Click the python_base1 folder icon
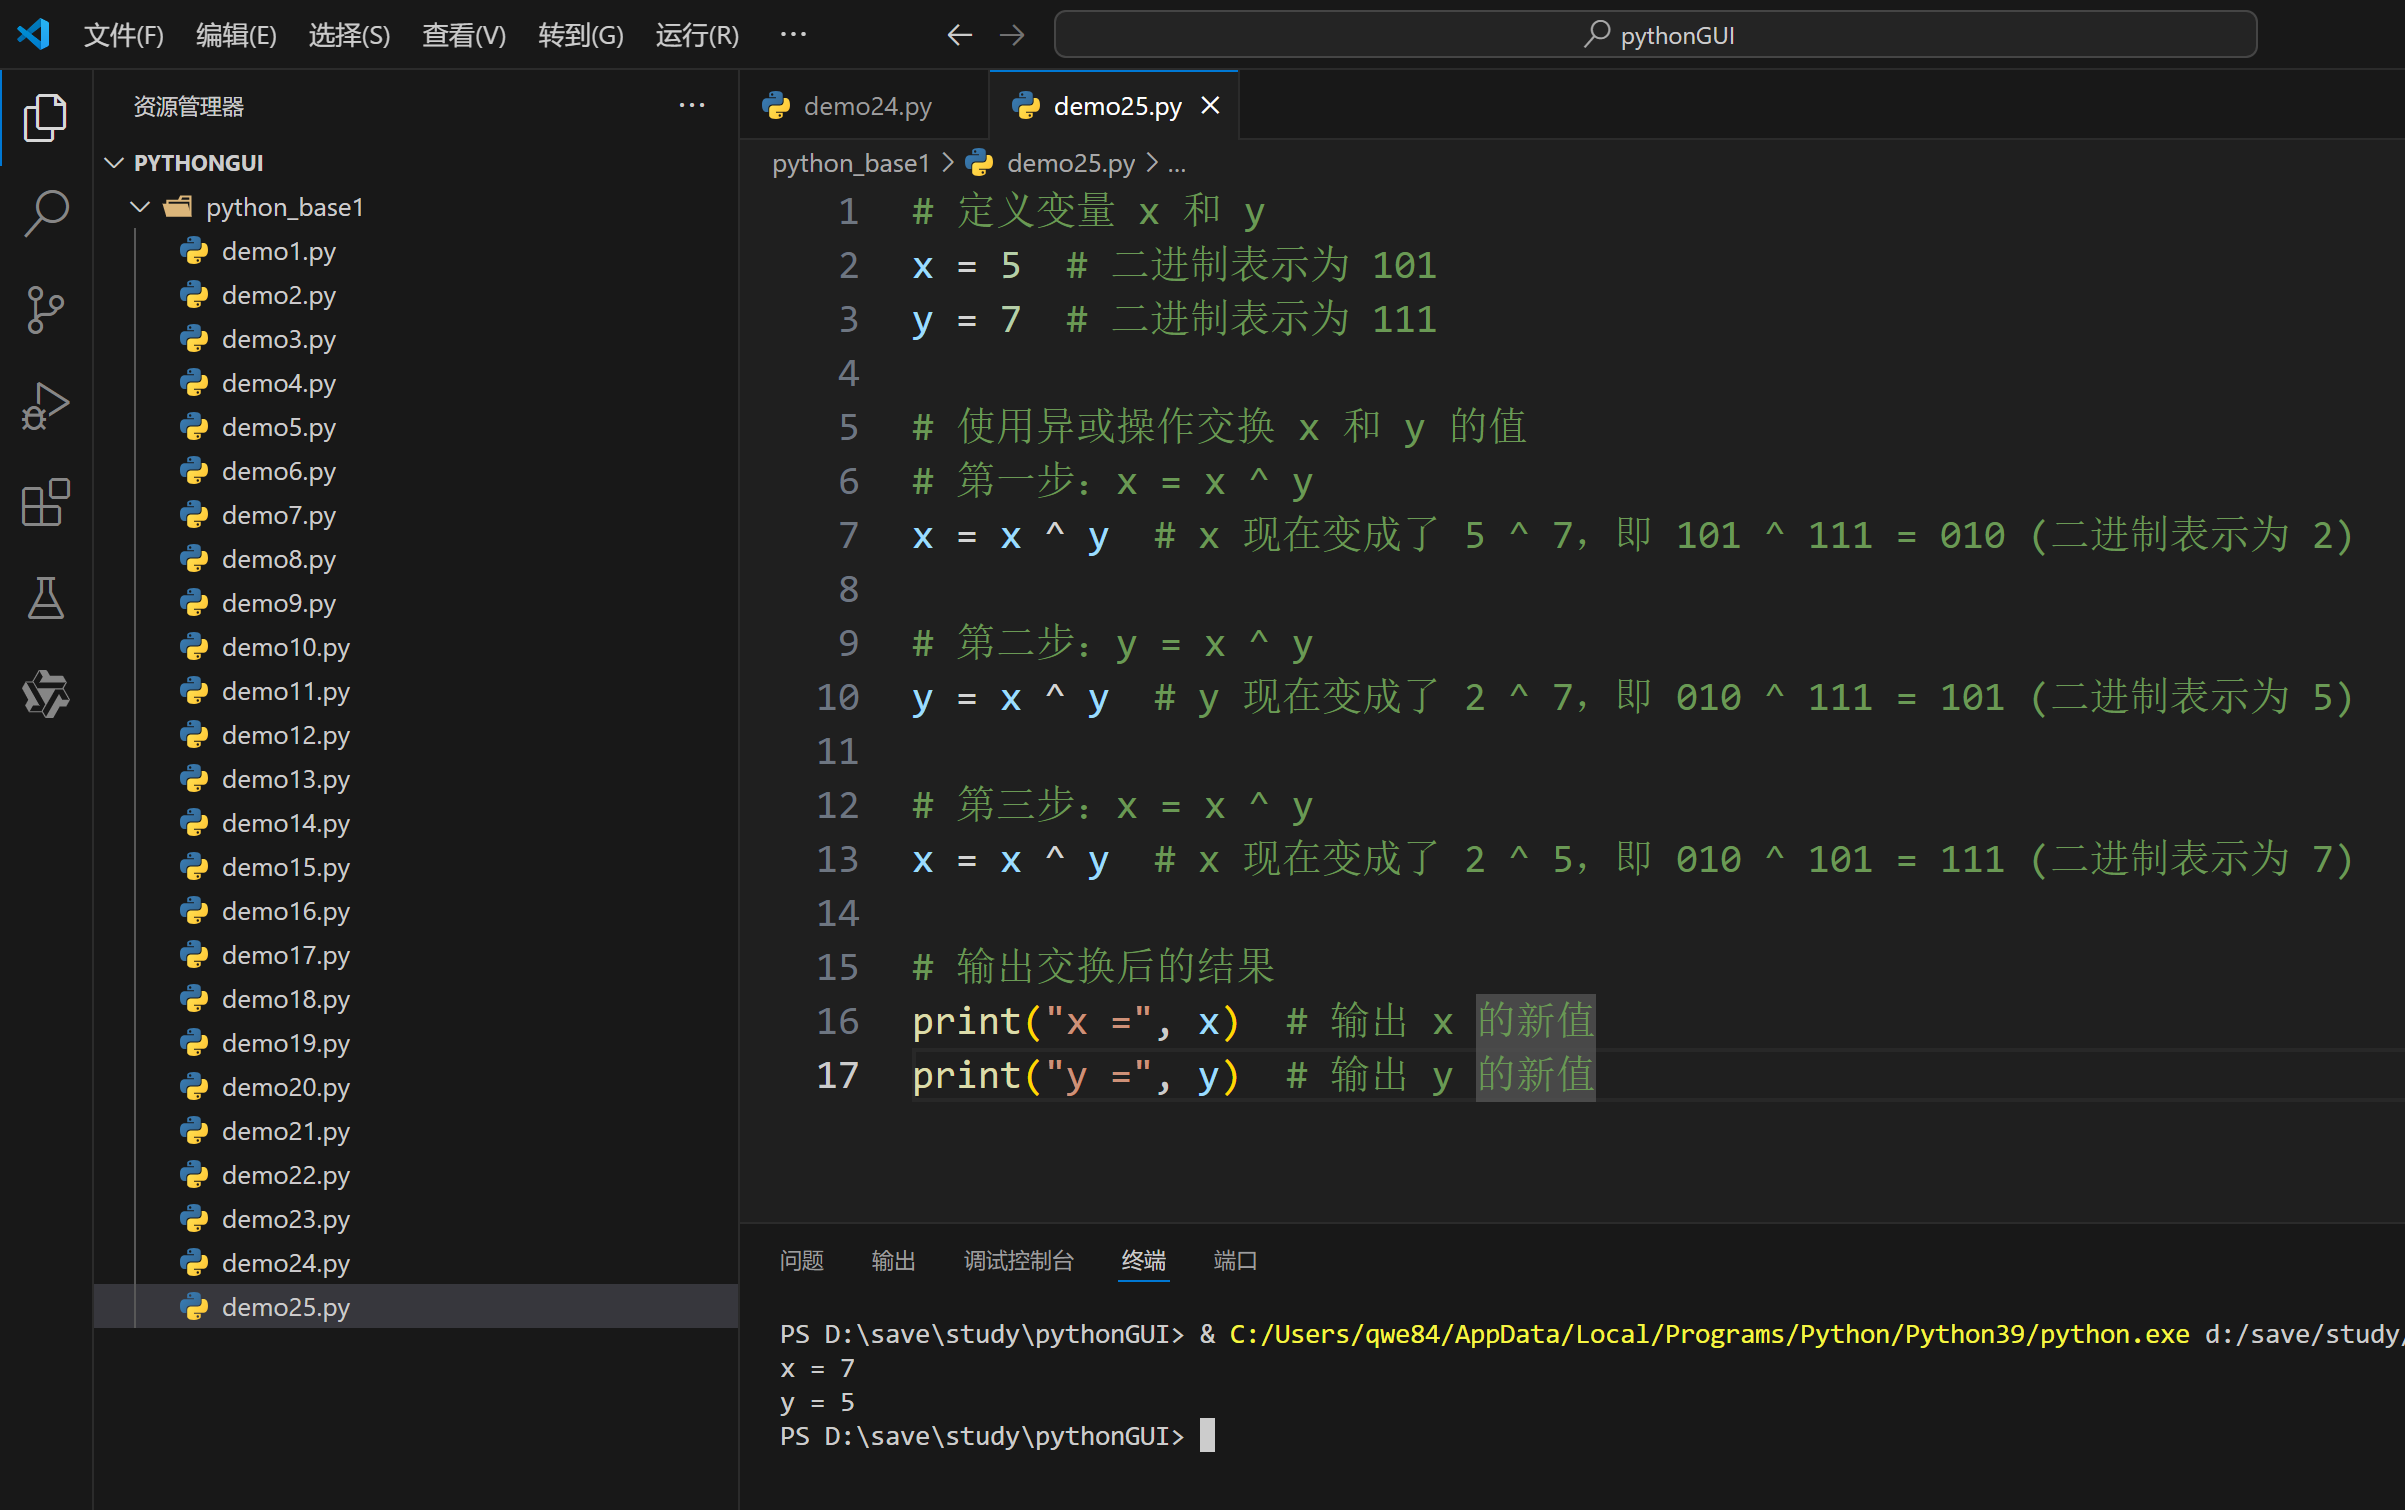The image size is (2405, 1510). [x=178, y=207]
